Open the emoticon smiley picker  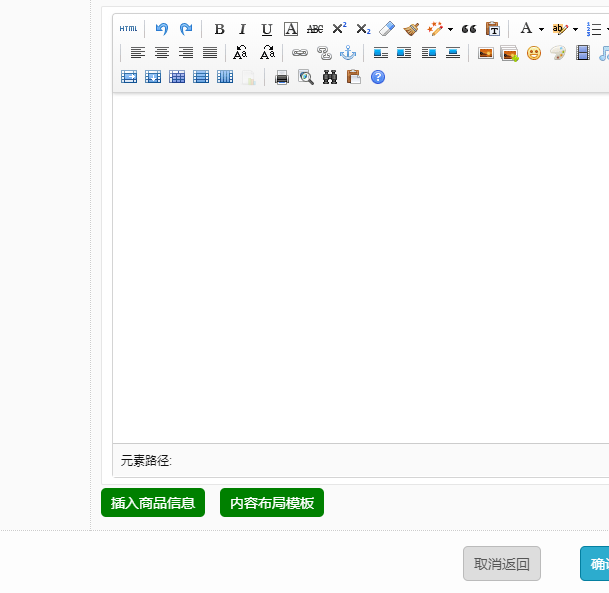[x=534, y=53]
